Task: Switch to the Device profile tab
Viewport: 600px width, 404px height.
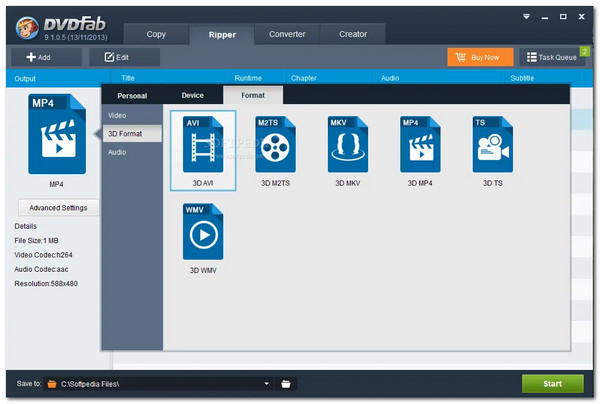Action: tap(192, 95)
